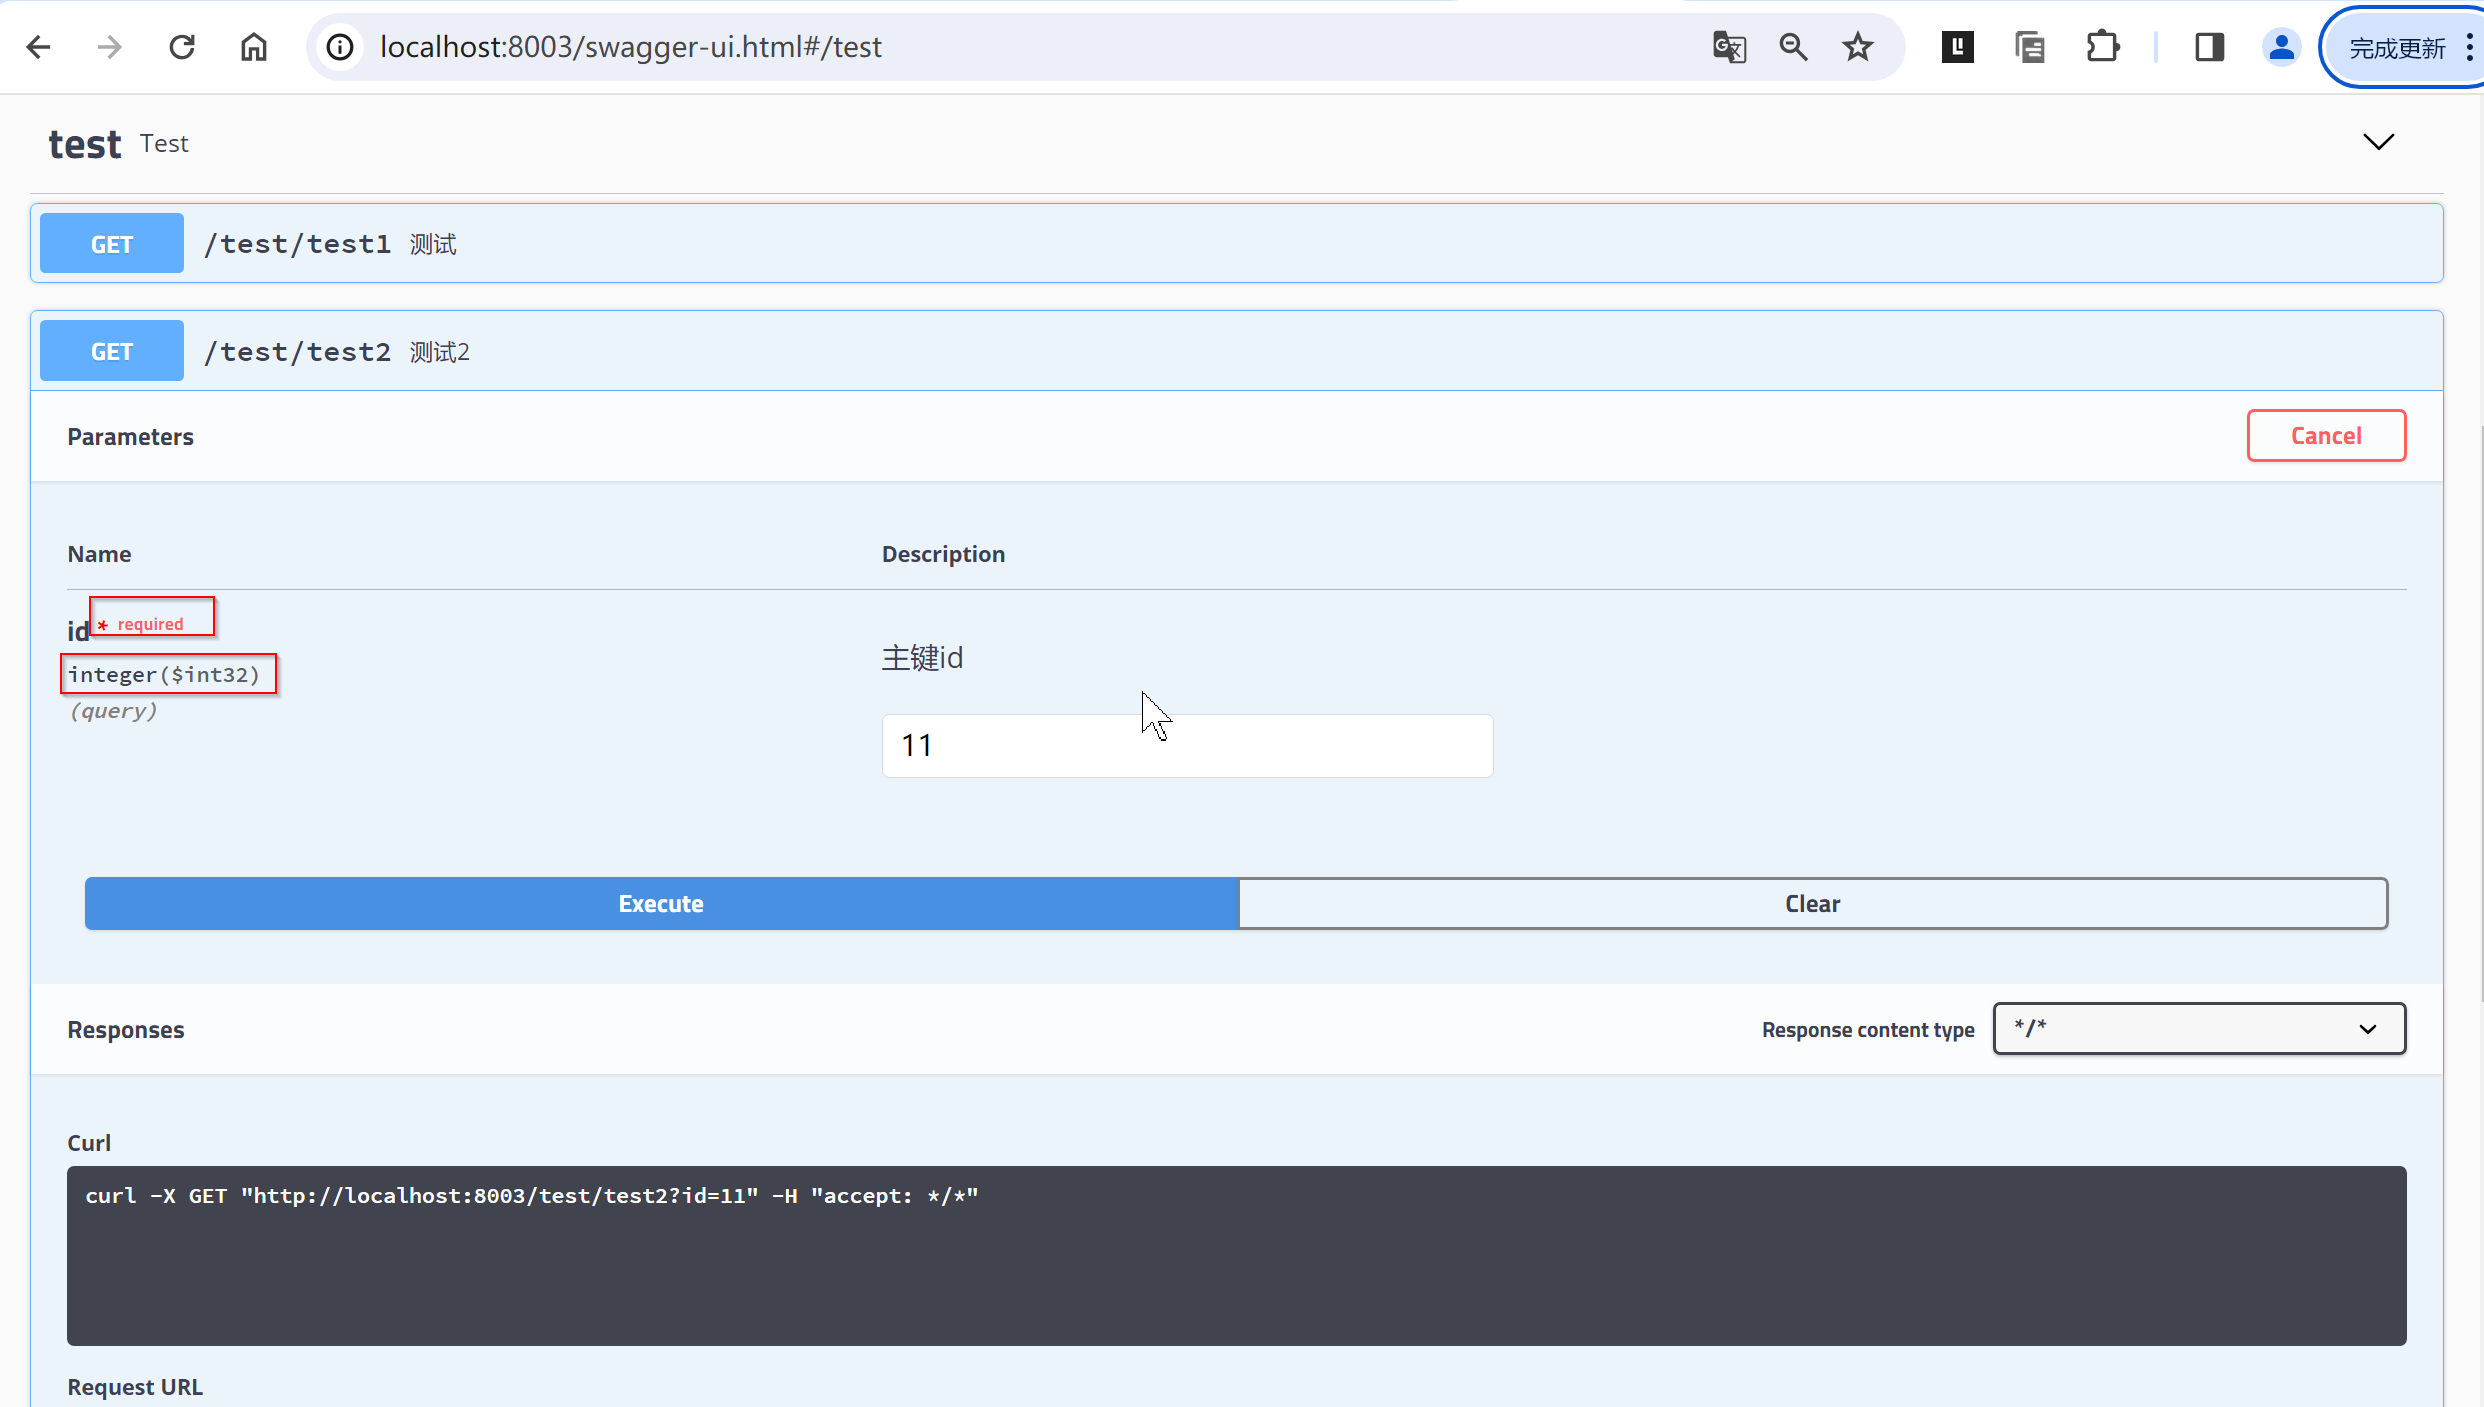Expand the GET /test/test1 operation
This screenshot has height=1407, width=2484.
tap(1236, 243)
